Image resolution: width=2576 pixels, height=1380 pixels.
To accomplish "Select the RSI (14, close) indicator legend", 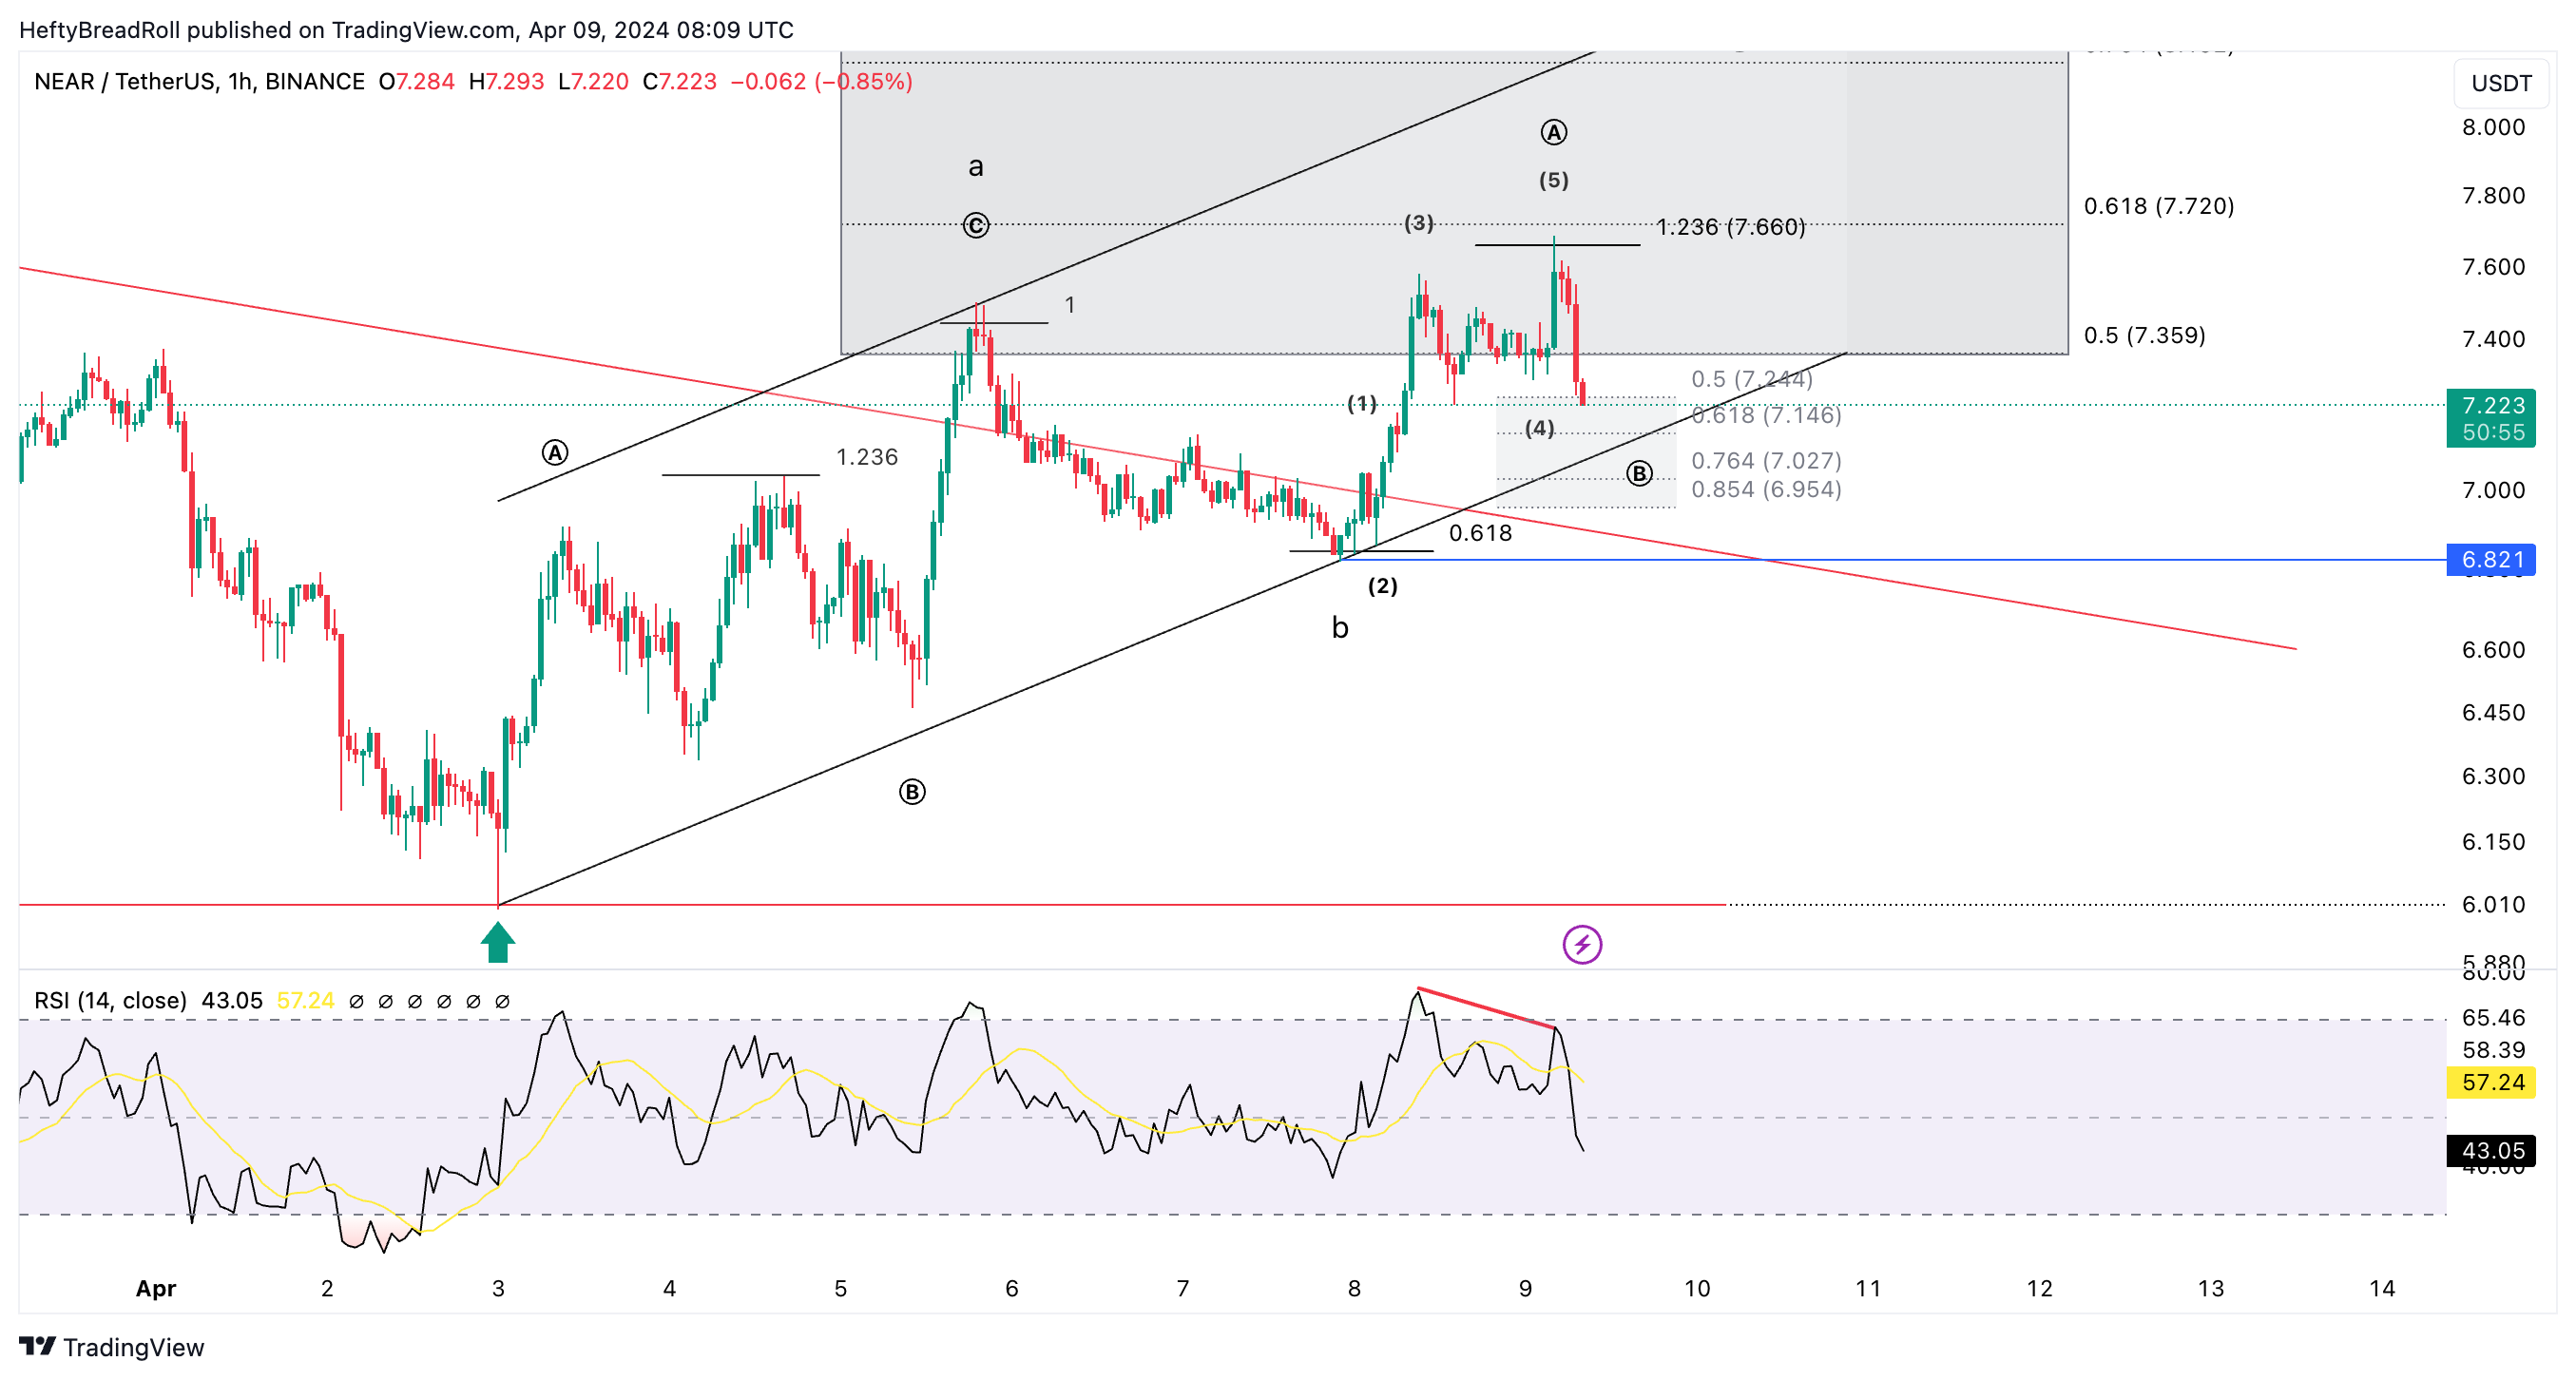I will tap(110, 1000).
